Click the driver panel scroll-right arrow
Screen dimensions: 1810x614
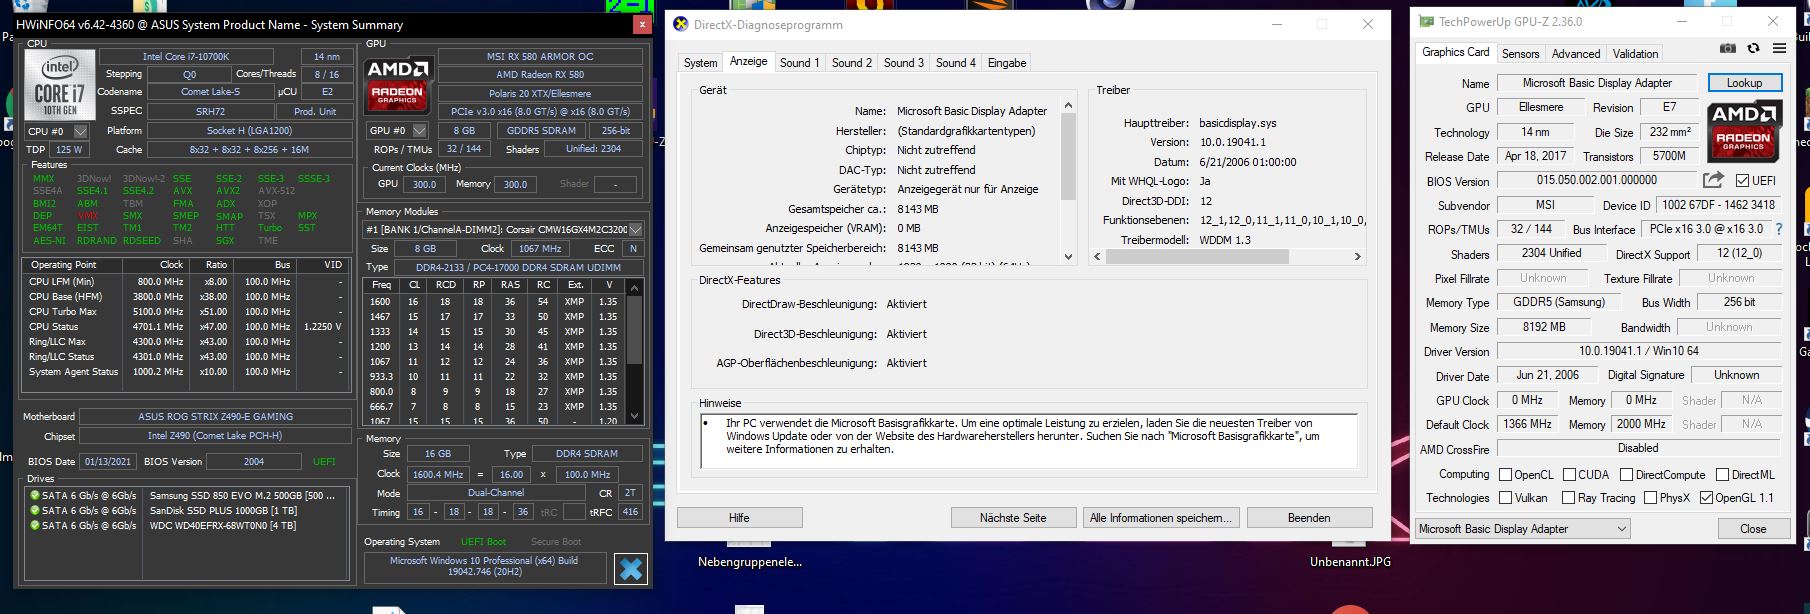pos(1357,257)
